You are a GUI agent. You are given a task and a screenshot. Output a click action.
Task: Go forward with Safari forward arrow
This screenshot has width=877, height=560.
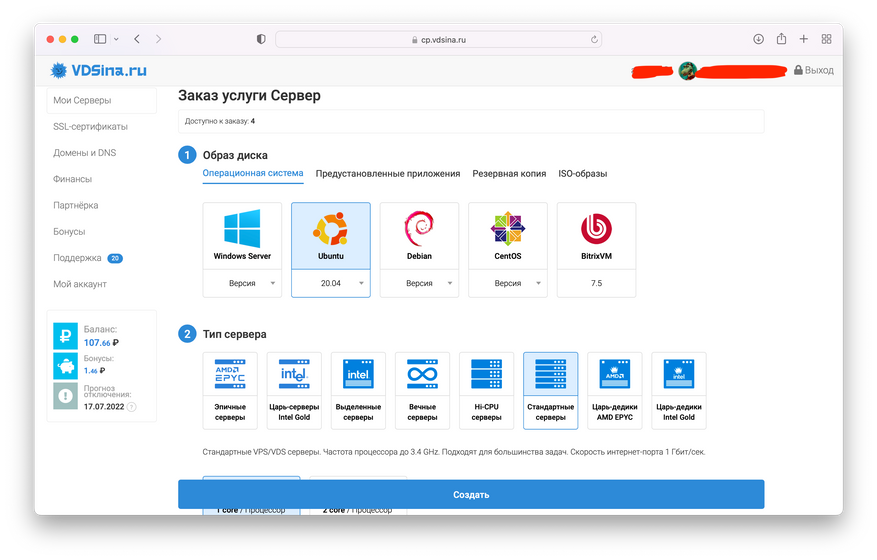pos(158,39)
